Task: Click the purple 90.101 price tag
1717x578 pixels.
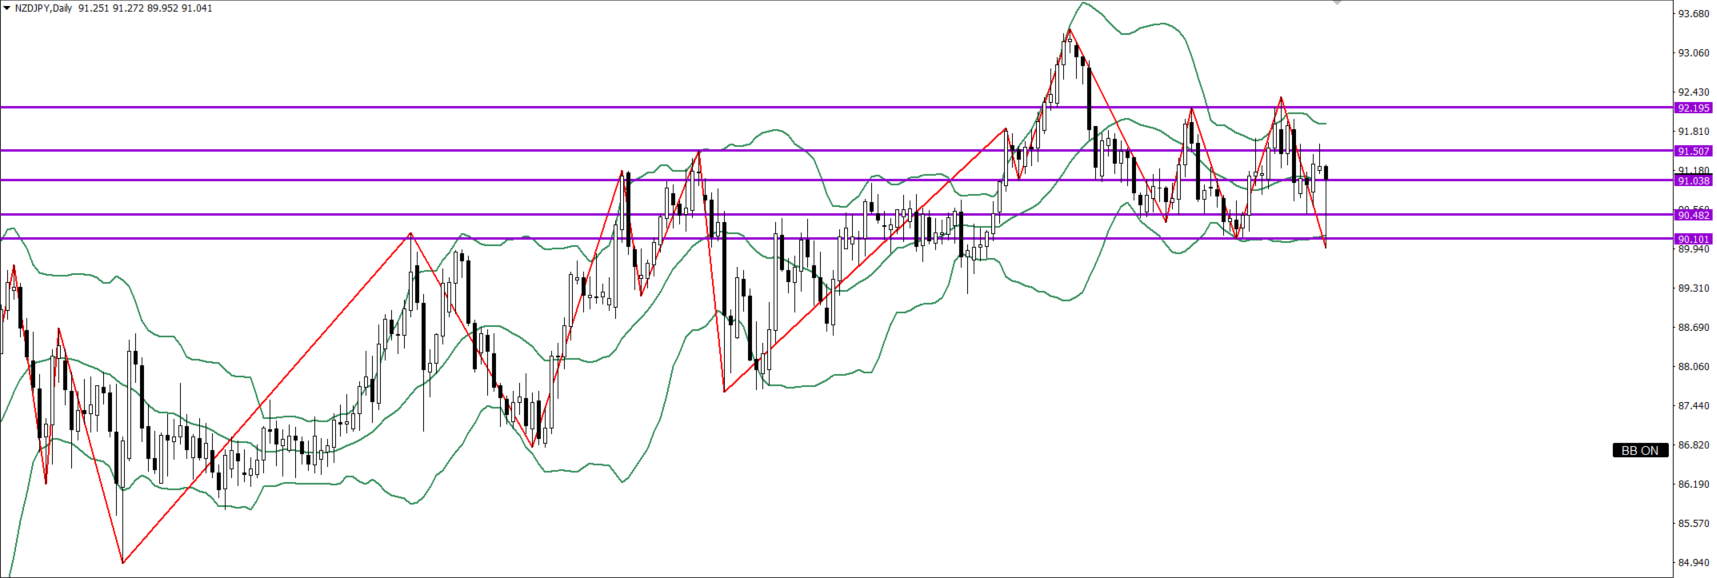Action: tap(1693, 239)
